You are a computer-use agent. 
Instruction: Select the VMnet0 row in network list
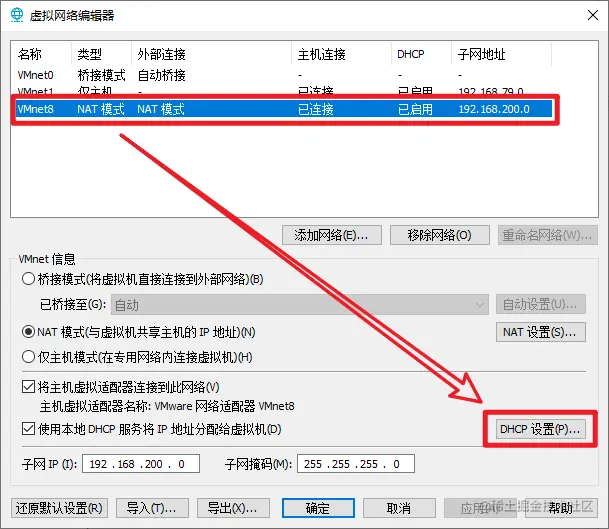point(285,75)
